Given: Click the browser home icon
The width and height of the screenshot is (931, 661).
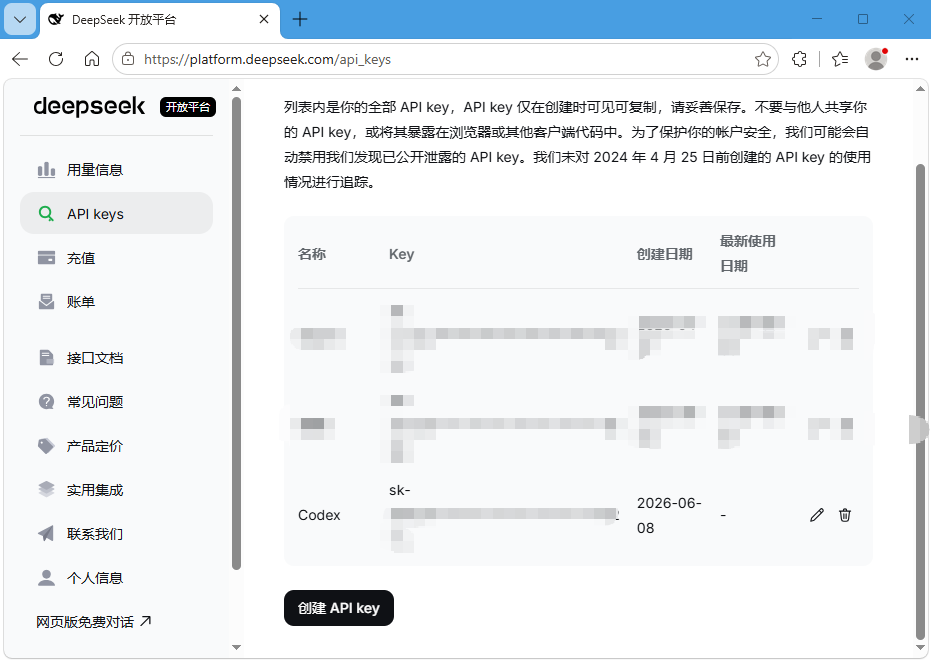Looking at the screenshot, I should pyautogui.click(x=91, y=59).
